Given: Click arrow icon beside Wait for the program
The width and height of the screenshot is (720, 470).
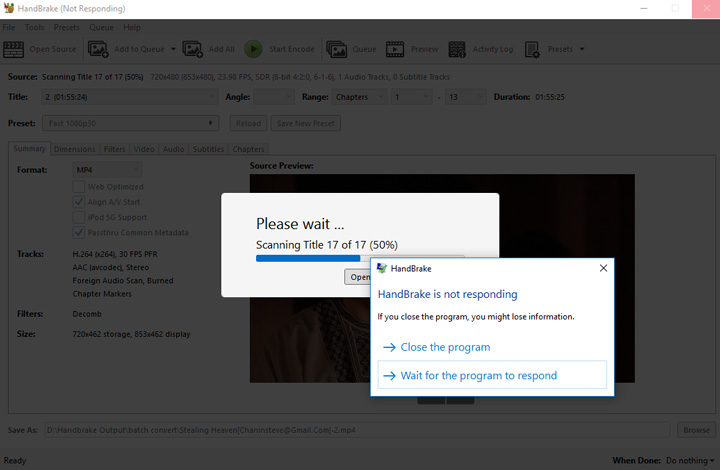Looking at the screenshot, I should pos(389,376).
